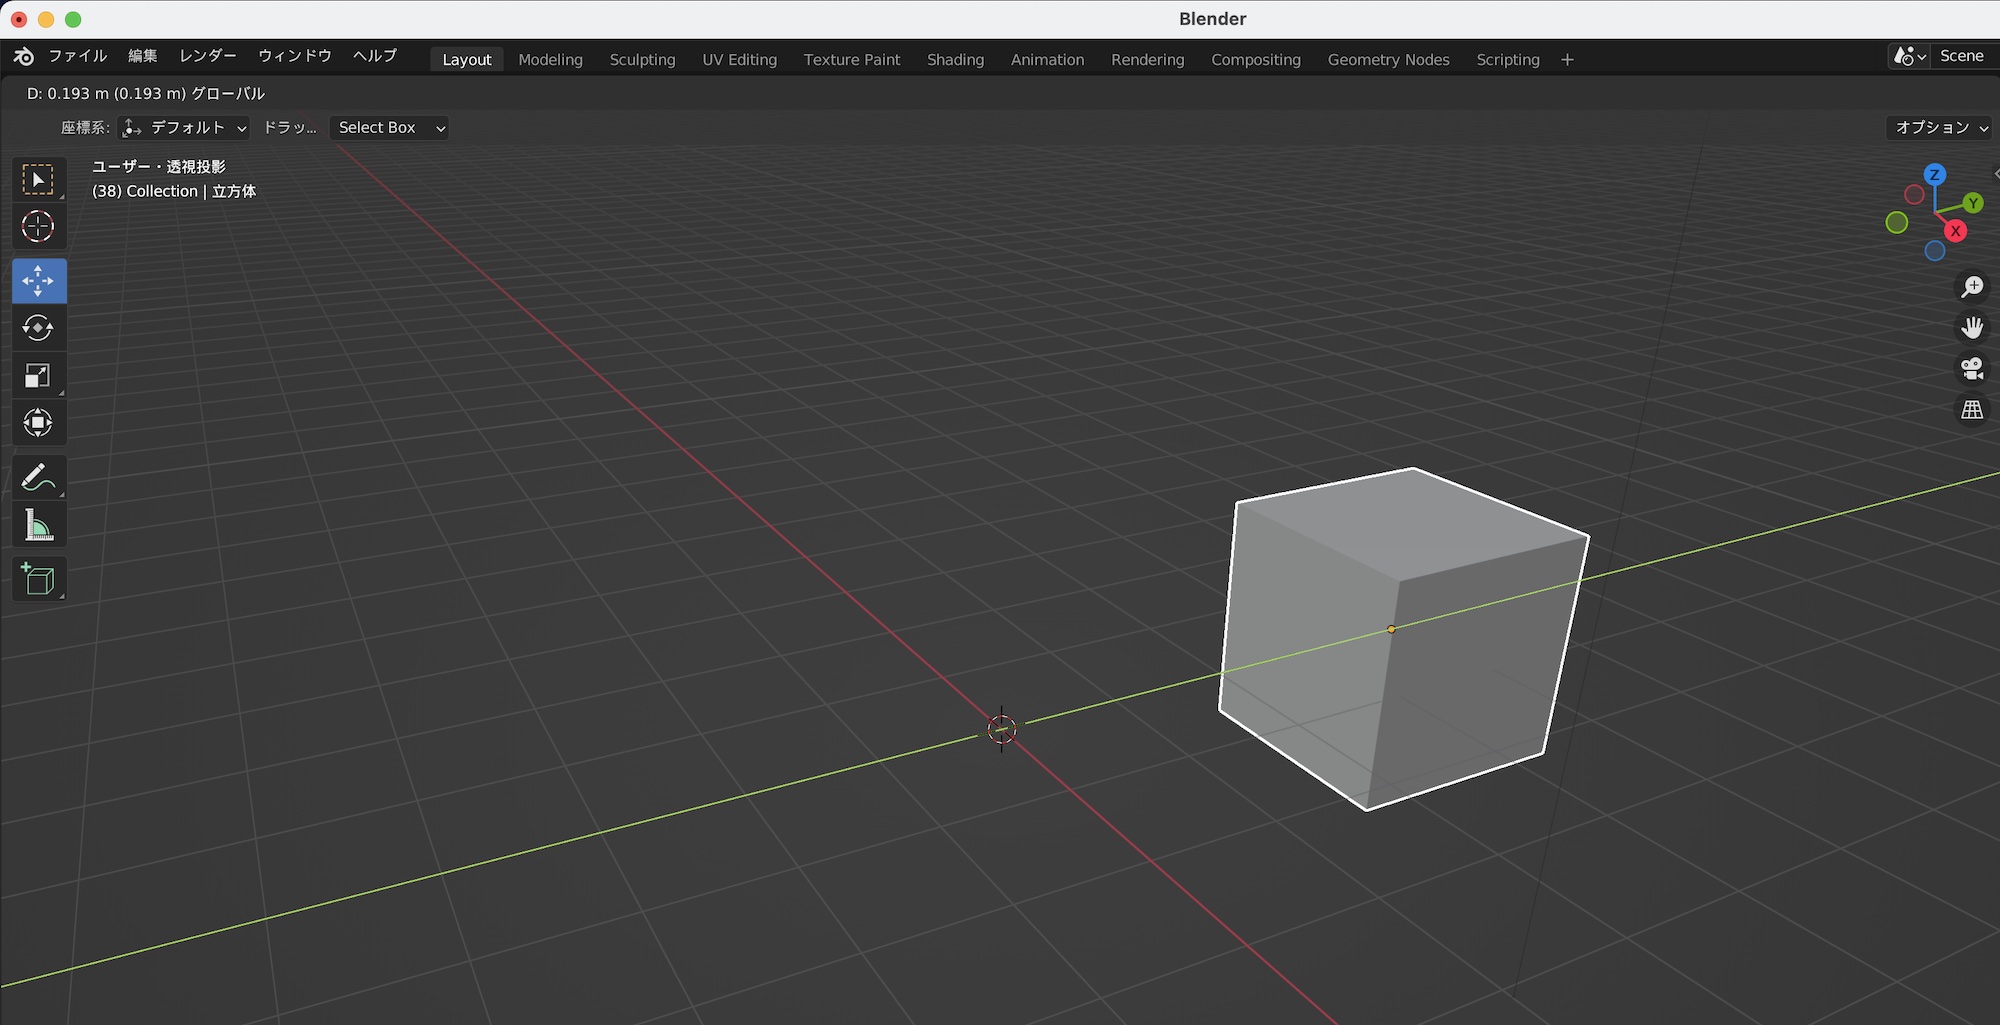Switch perspective/orthographic projection with grid icon
The width and height of the screenshot is (2000, 1025).
tap(1972, 410)
